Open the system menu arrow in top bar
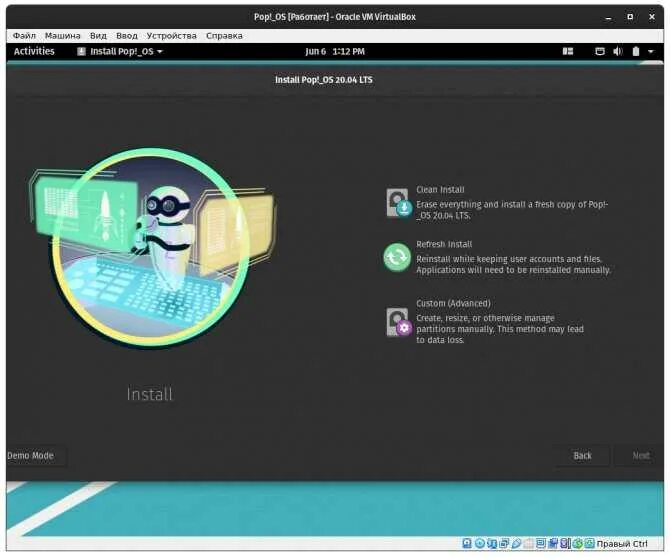 pyautogui.click(x=651, y=52)
